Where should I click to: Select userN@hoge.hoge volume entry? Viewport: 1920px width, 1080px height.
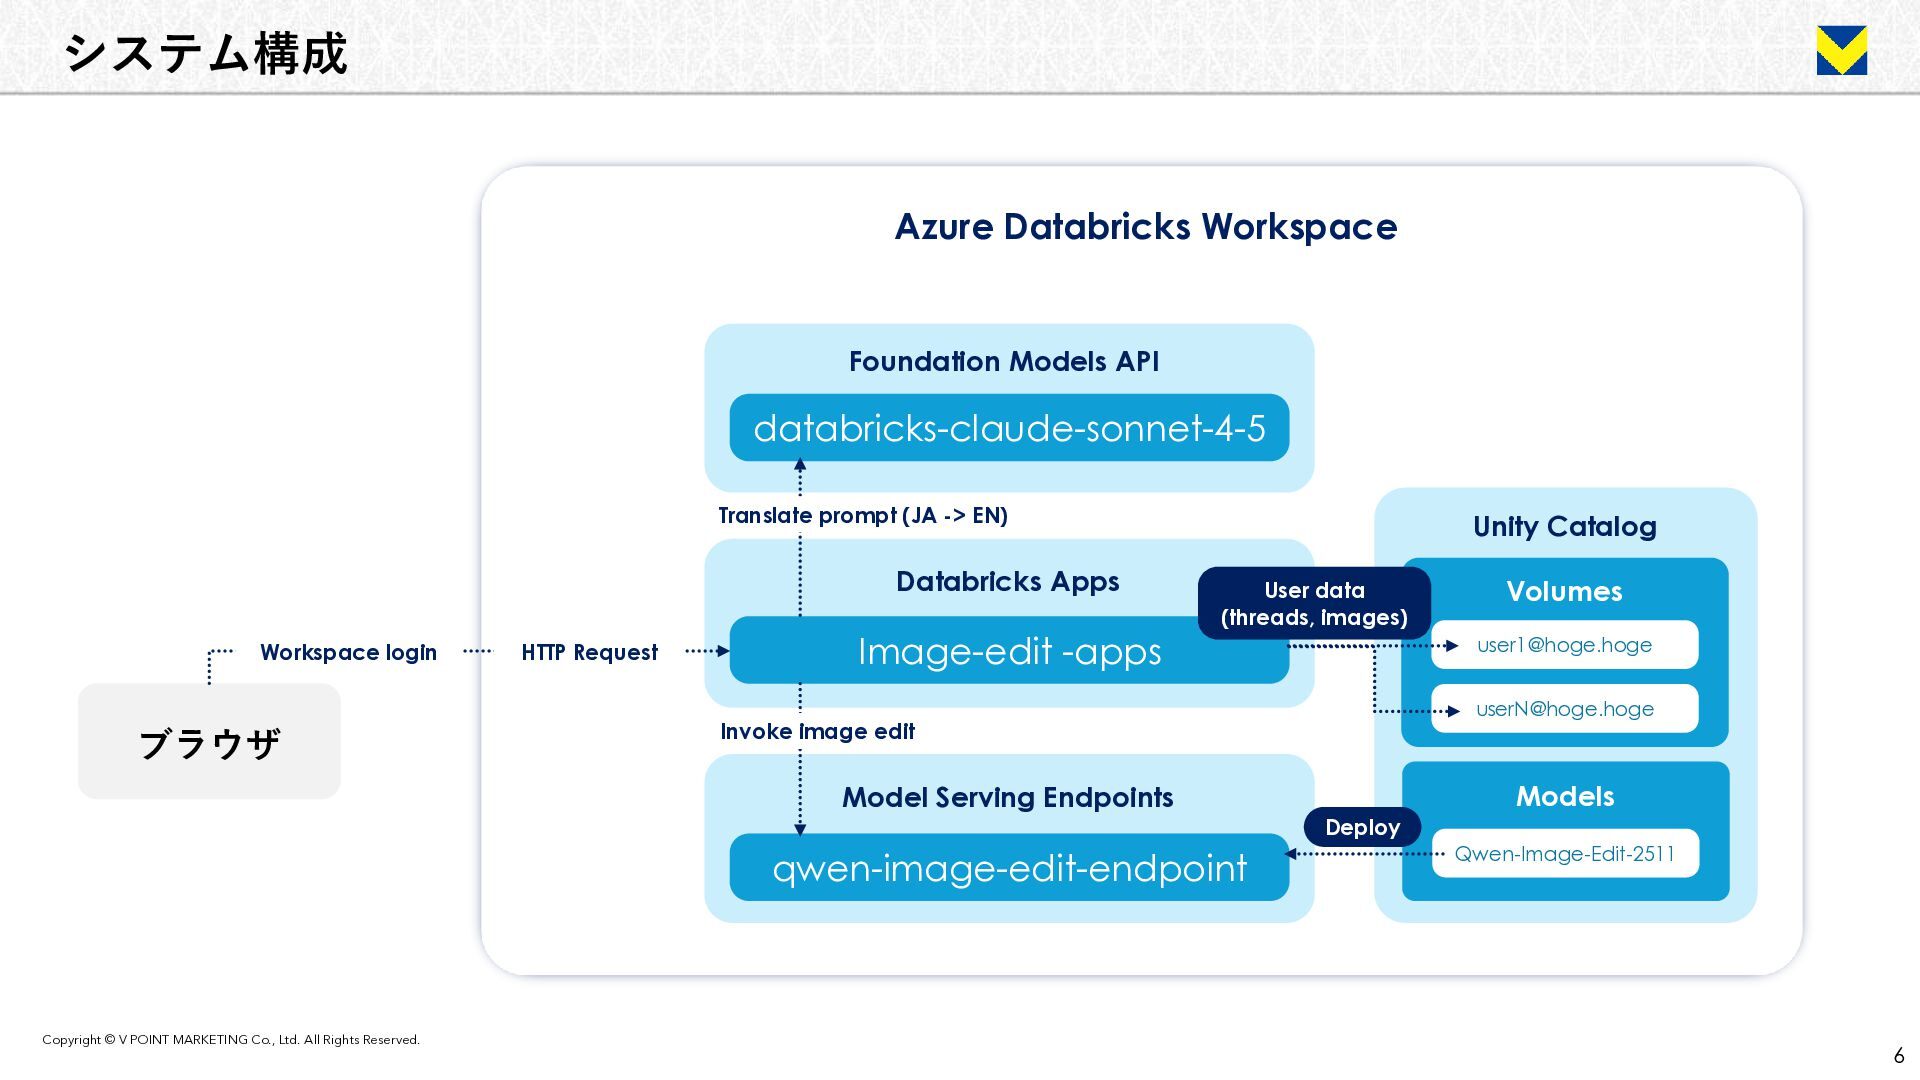pyautogui.click(x=1564, y=709)
